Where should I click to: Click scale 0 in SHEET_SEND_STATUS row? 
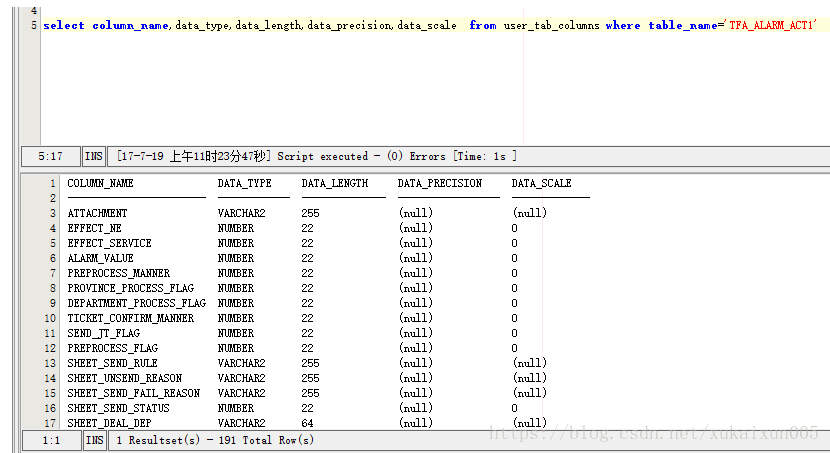(515, 408)
